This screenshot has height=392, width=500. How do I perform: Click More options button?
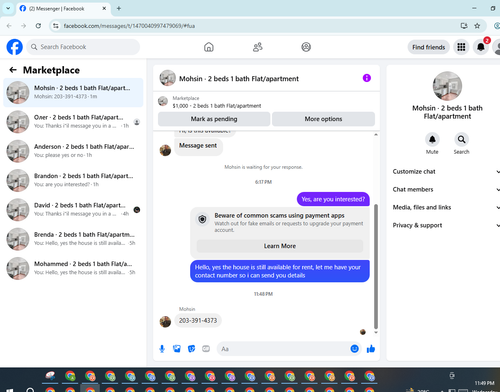point(323,119)
